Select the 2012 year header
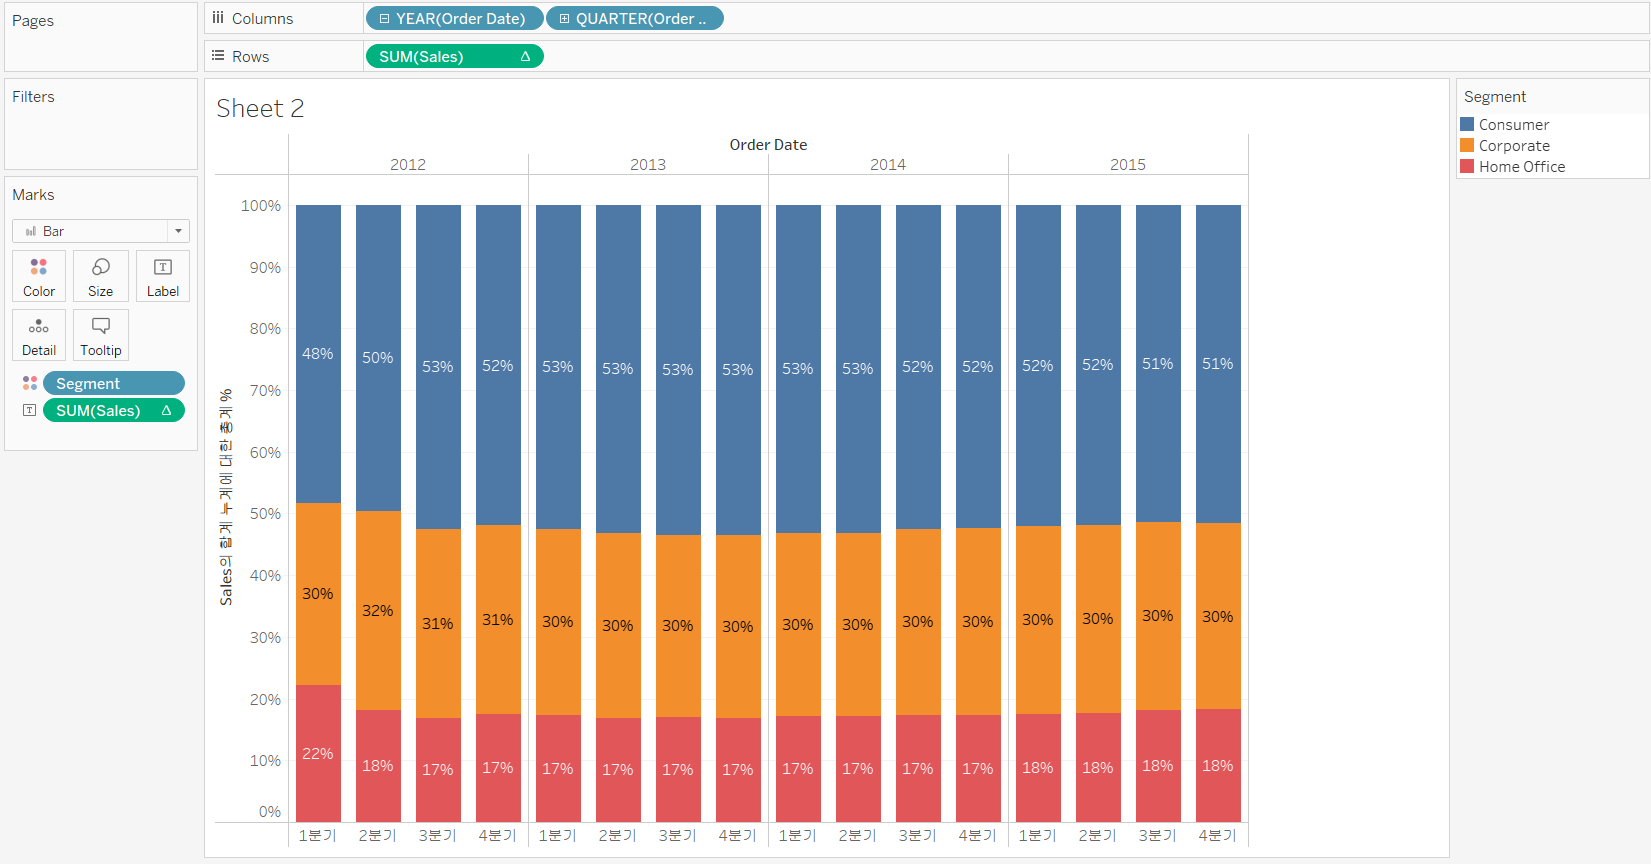The image size is (1651, 864). (x=408, y=164)
